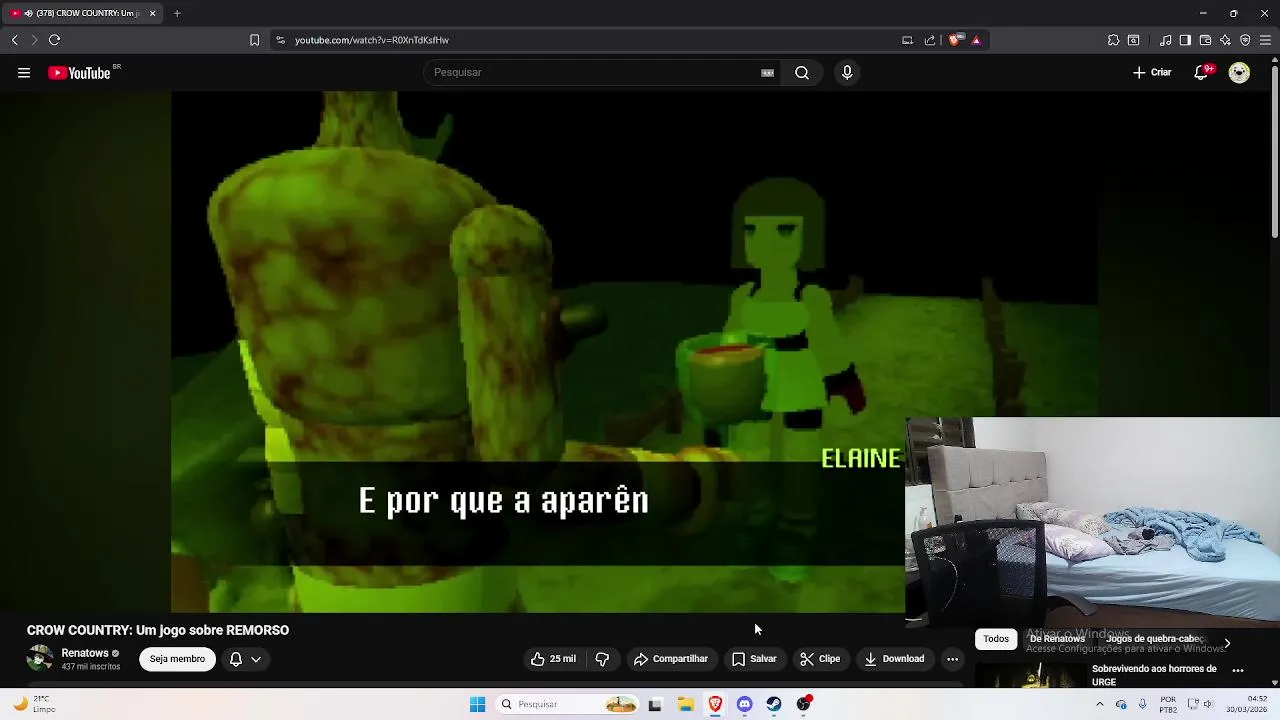
Task: Open File Explorer from the taskbar
Action: point(685,704)
